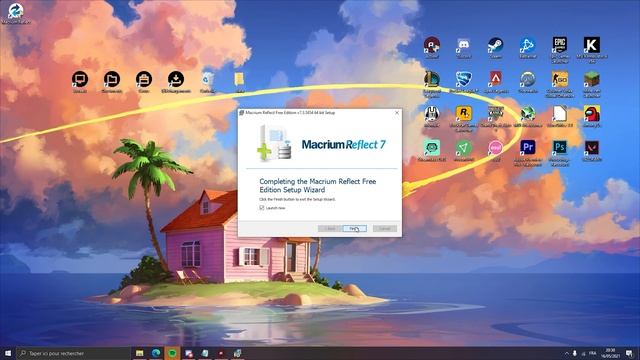Click the Back button in setup wizard
This screenshot has width=640, height=360.
point(330,229)
